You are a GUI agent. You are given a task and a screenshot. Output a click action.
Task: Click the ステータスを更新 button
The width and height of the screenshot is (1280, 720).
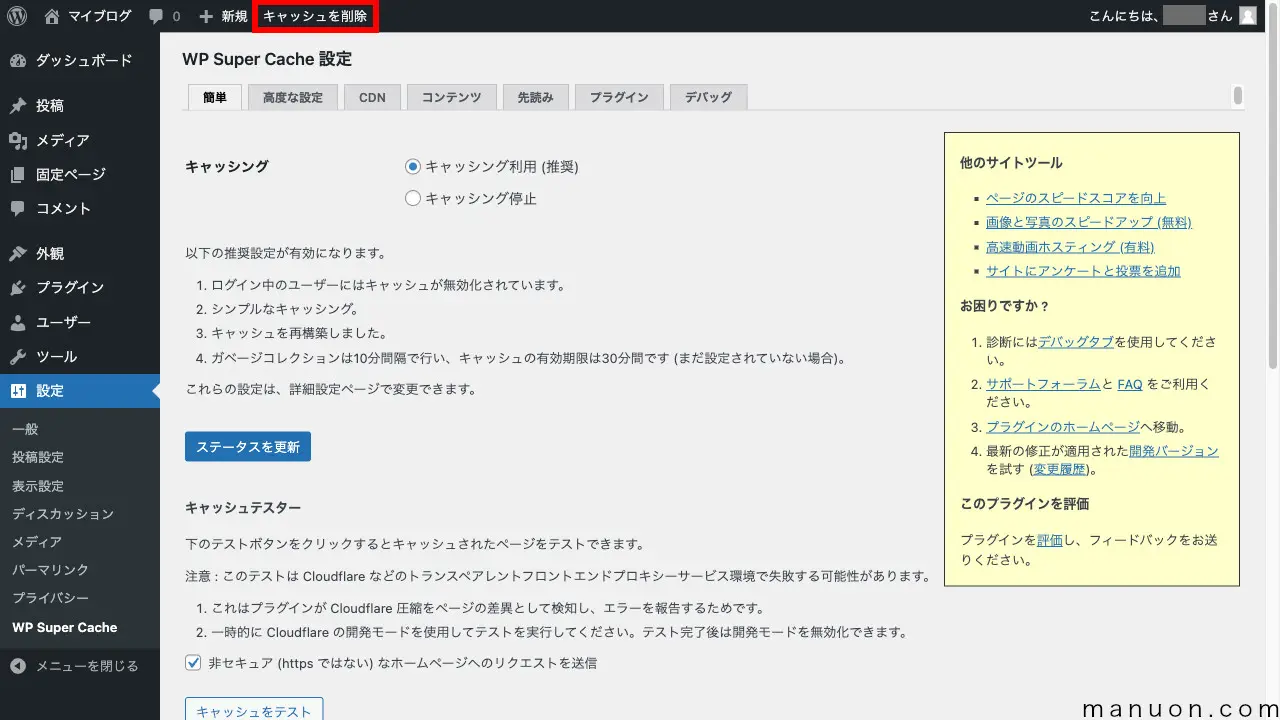click(247, 446)
